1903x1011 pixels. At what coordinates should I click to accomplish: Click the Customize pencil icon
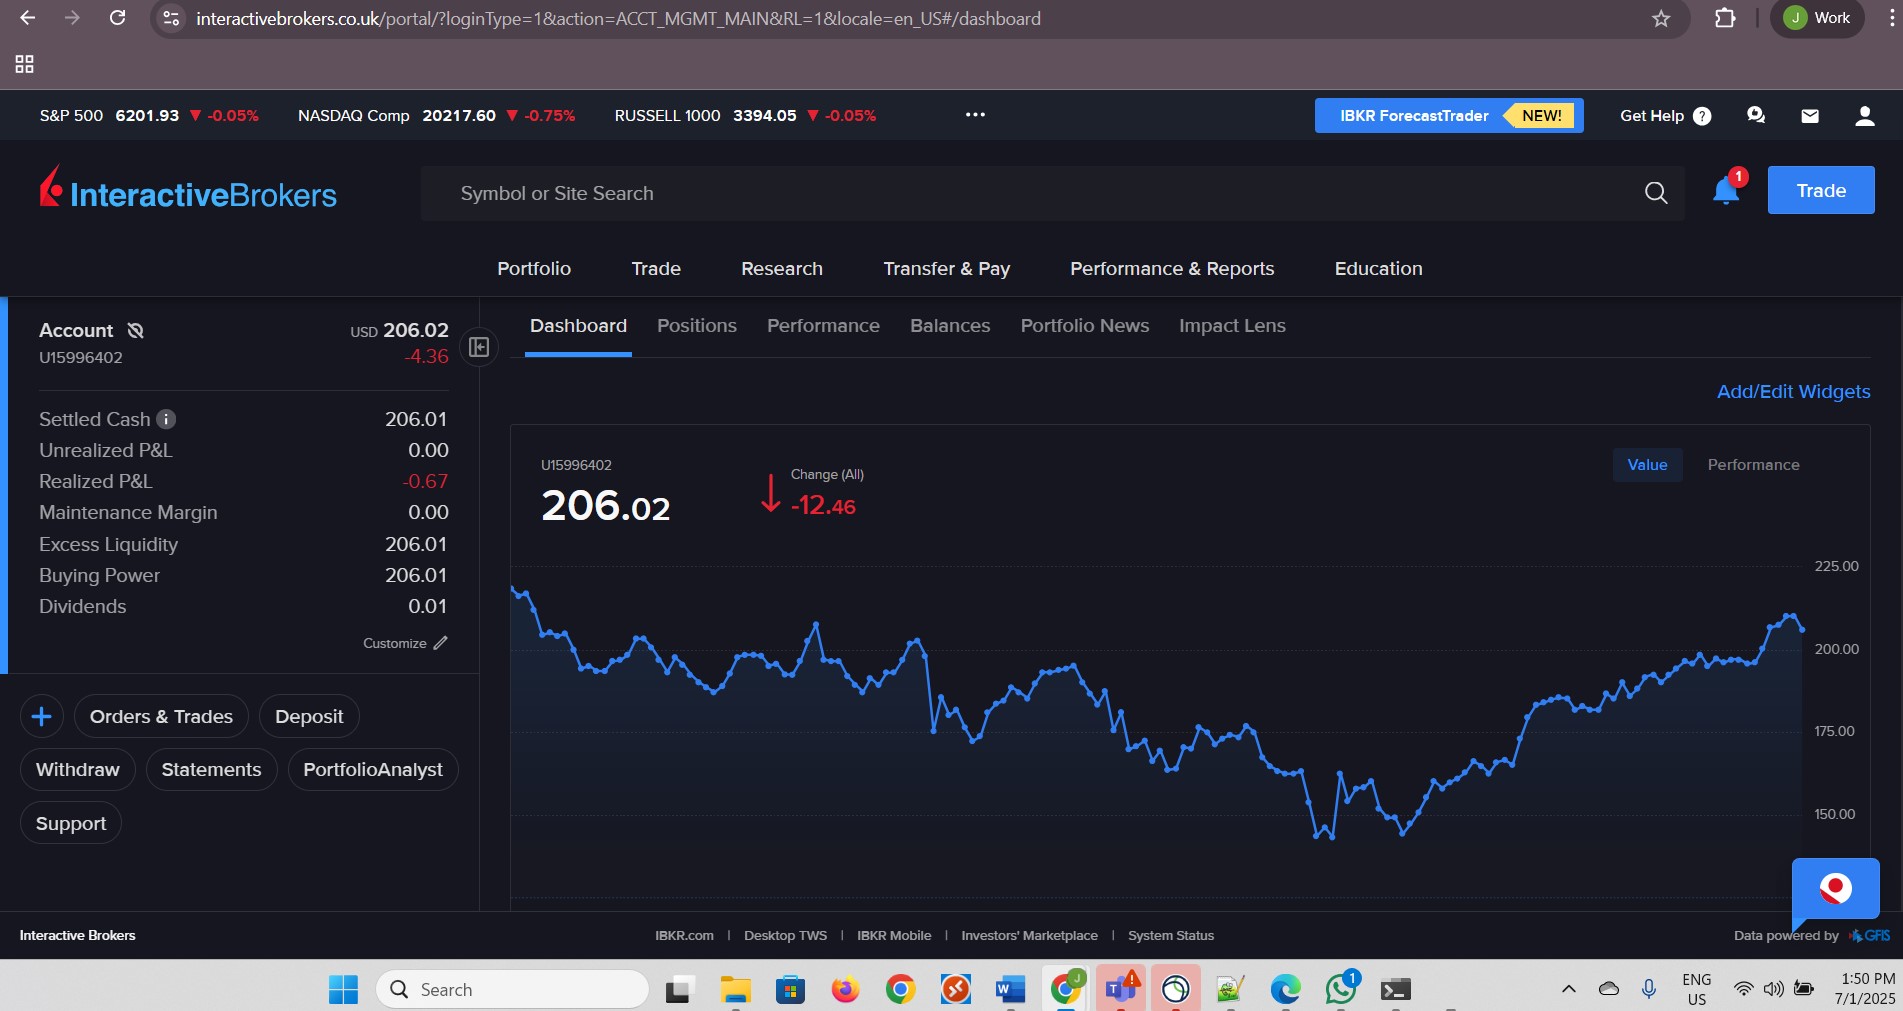coord(441,643)
